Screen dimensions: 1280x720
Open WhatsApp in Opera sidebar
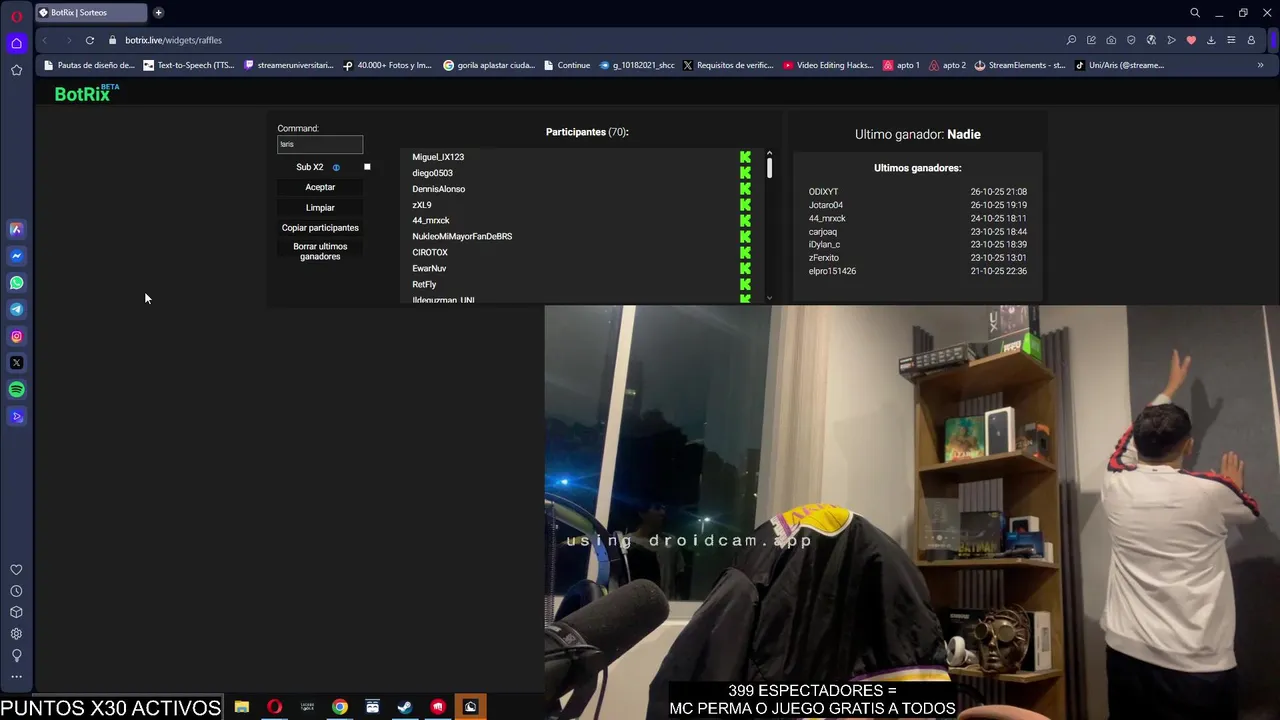click(x=16, y=283)
